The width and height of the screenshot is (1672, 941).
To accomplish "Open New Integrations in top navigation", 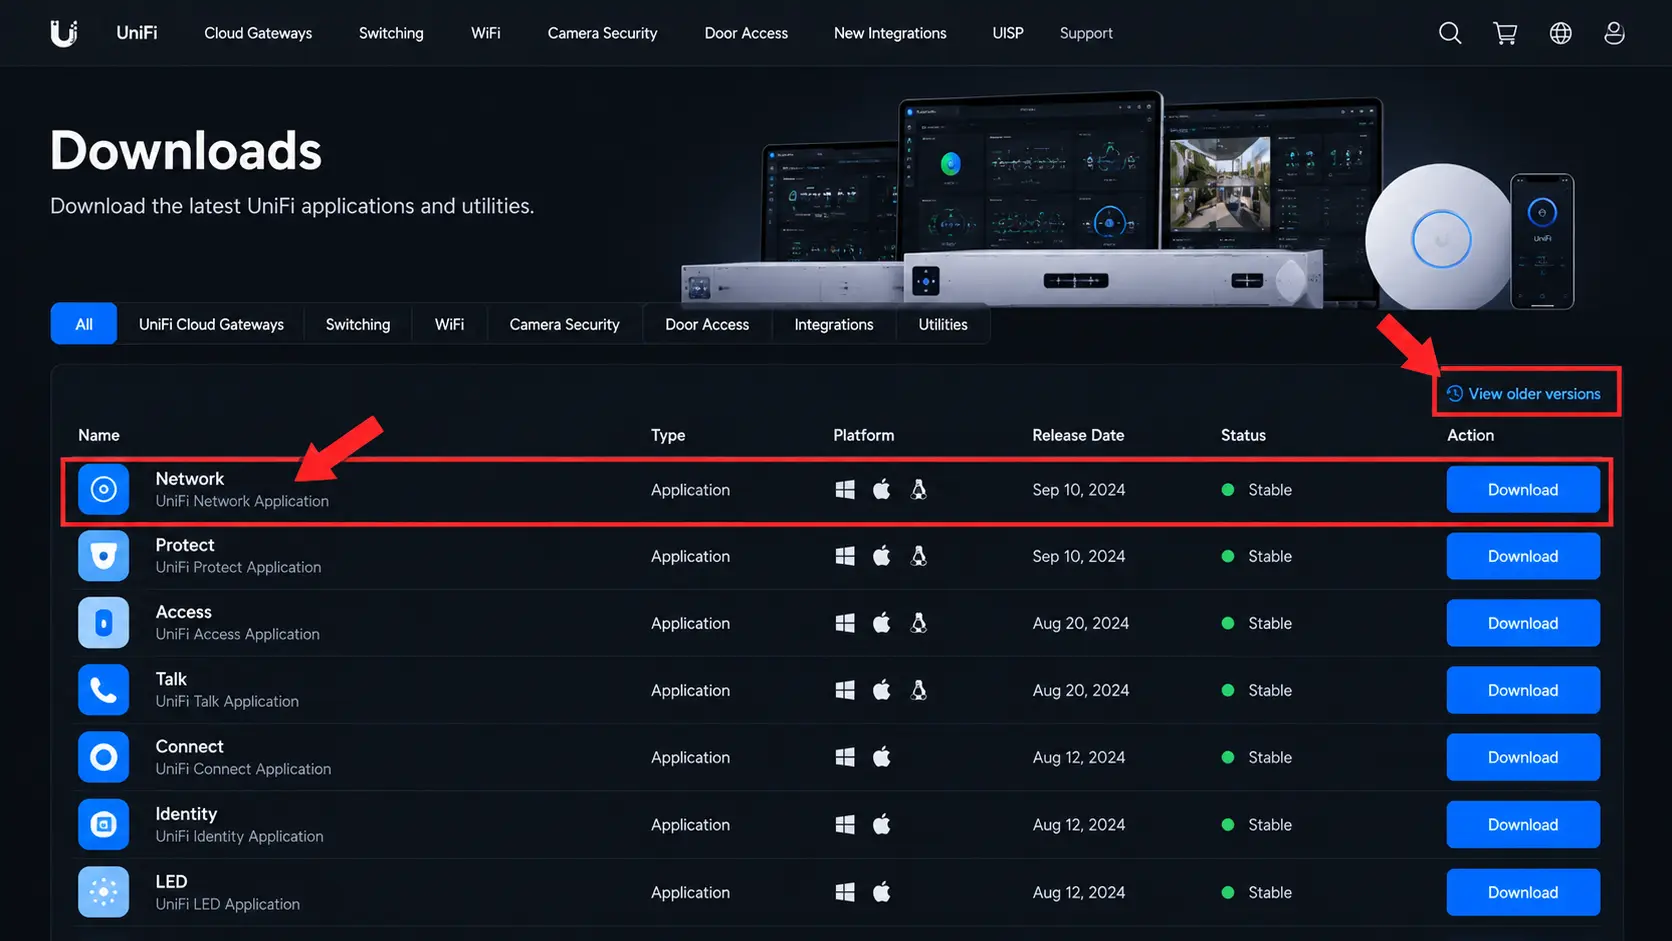I will [x=890, y=33].
